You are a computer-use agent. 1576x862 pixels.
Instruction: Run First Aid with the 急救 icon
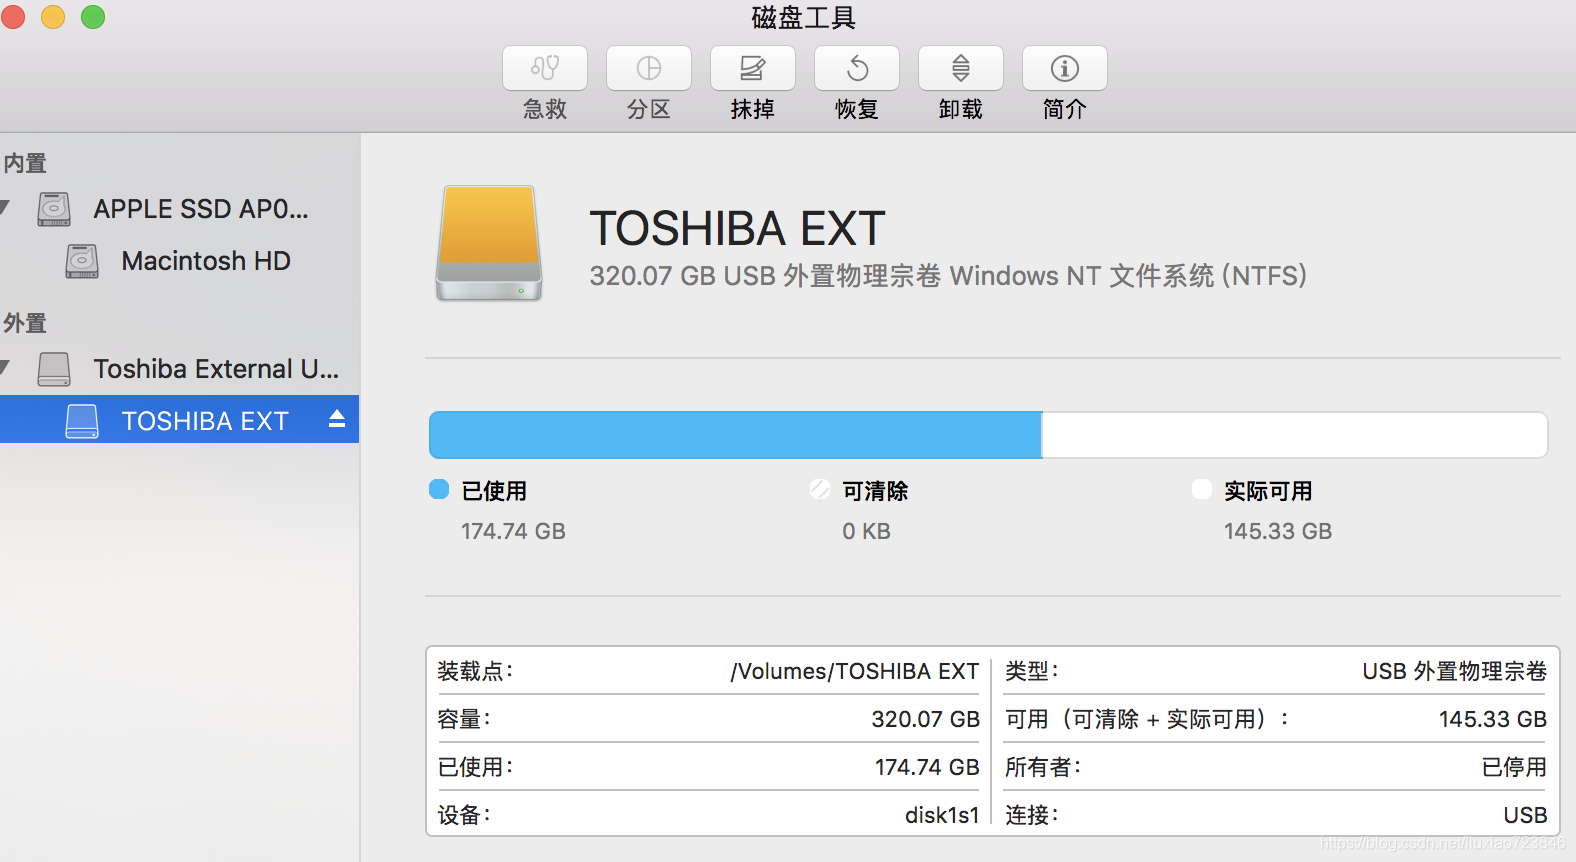click(545, 68)
